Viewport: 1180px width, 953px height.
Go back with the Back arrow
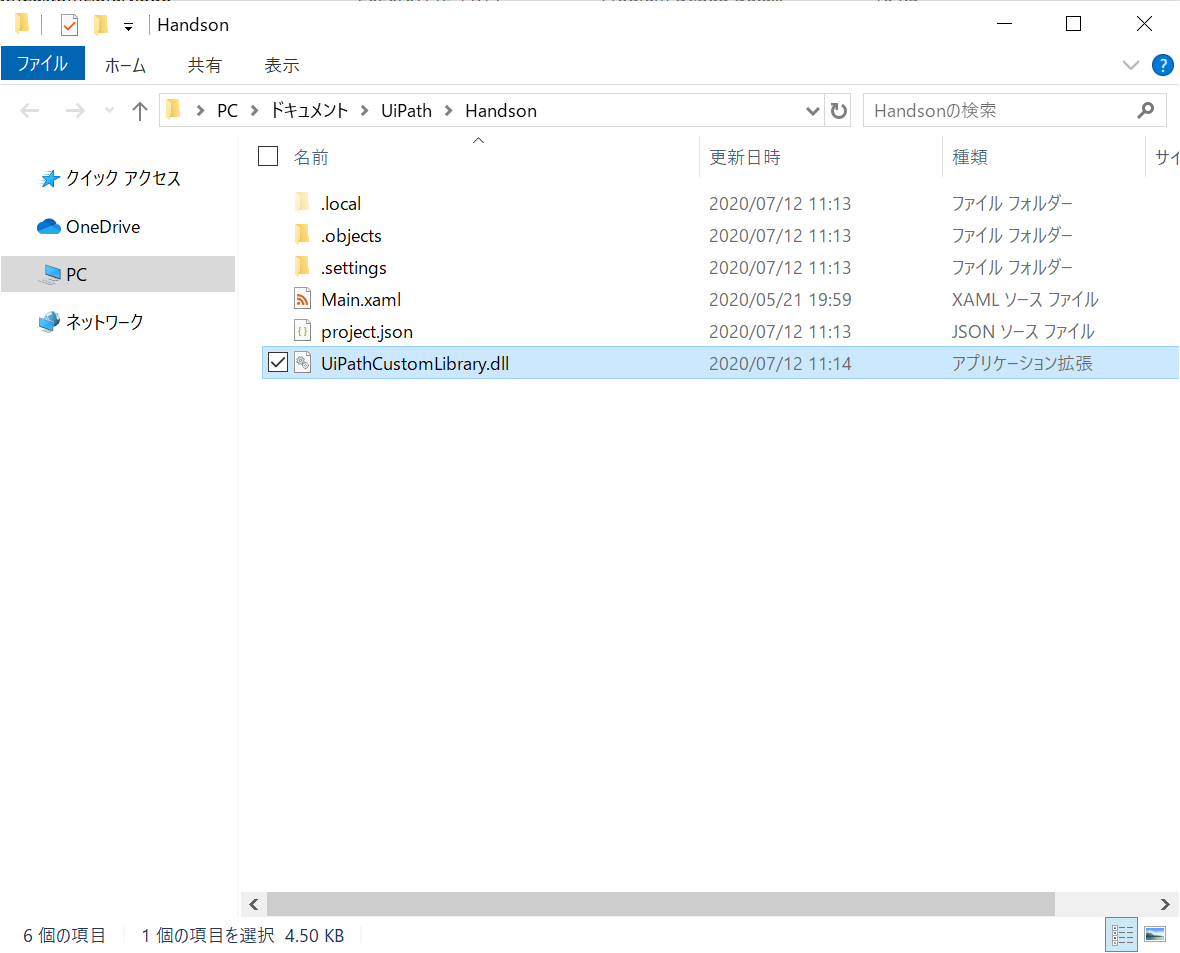tap(29, 111)
